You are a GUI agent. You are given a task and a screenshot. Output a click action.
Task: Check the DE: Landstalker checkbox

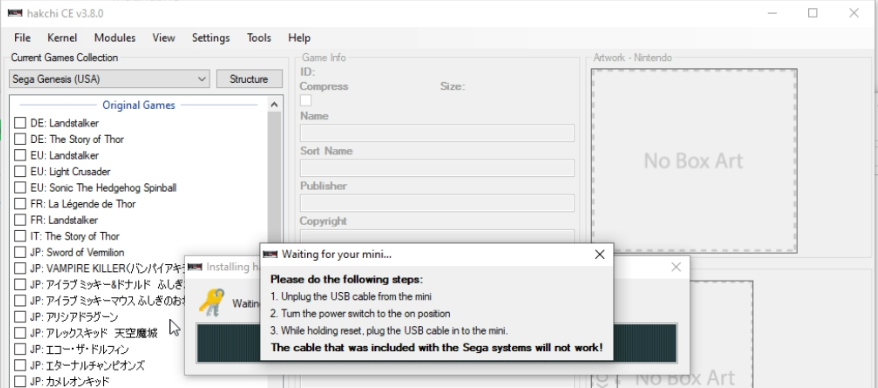click(20, 123)
